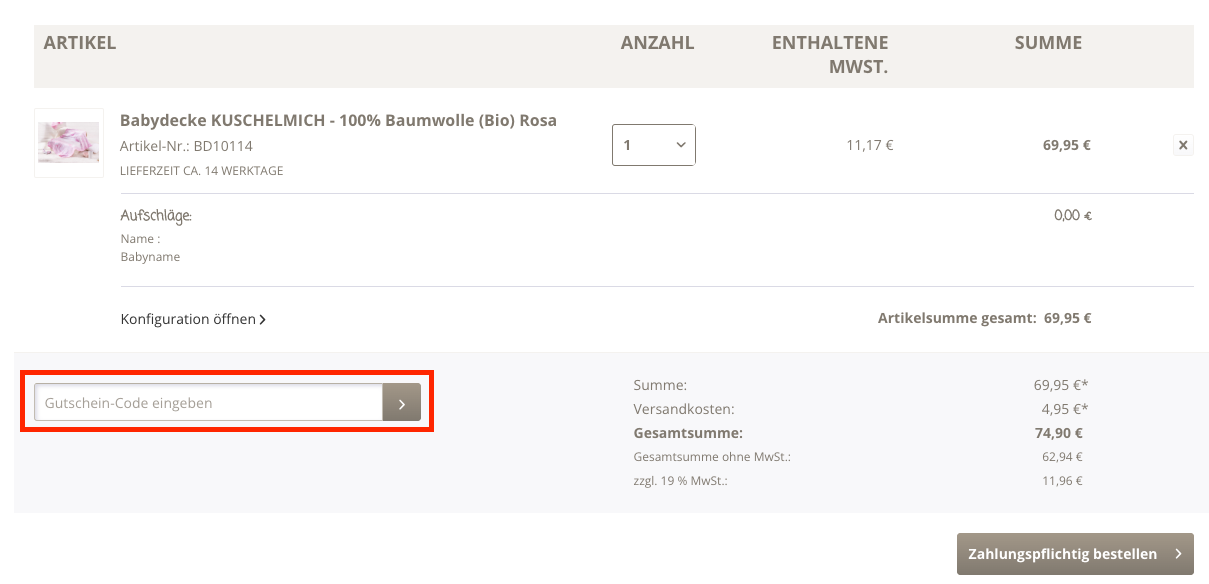This screenshot has height=584, width=1209.
Task: Open the pink baby blanket thumbnail
Action: pos(69,143)
